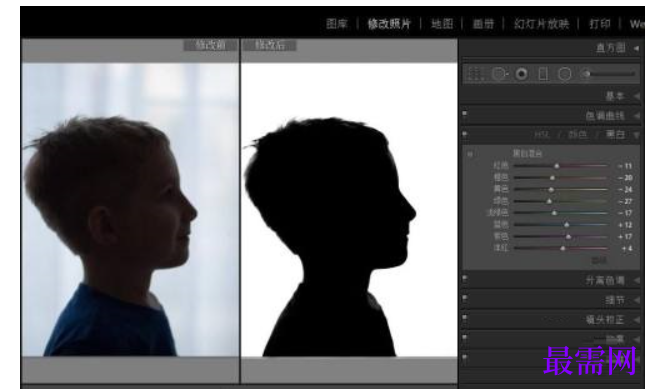655x392 pixels.
Task: Expand the 色调曲线 panel triangle
Action: click(x=636, y=116)
